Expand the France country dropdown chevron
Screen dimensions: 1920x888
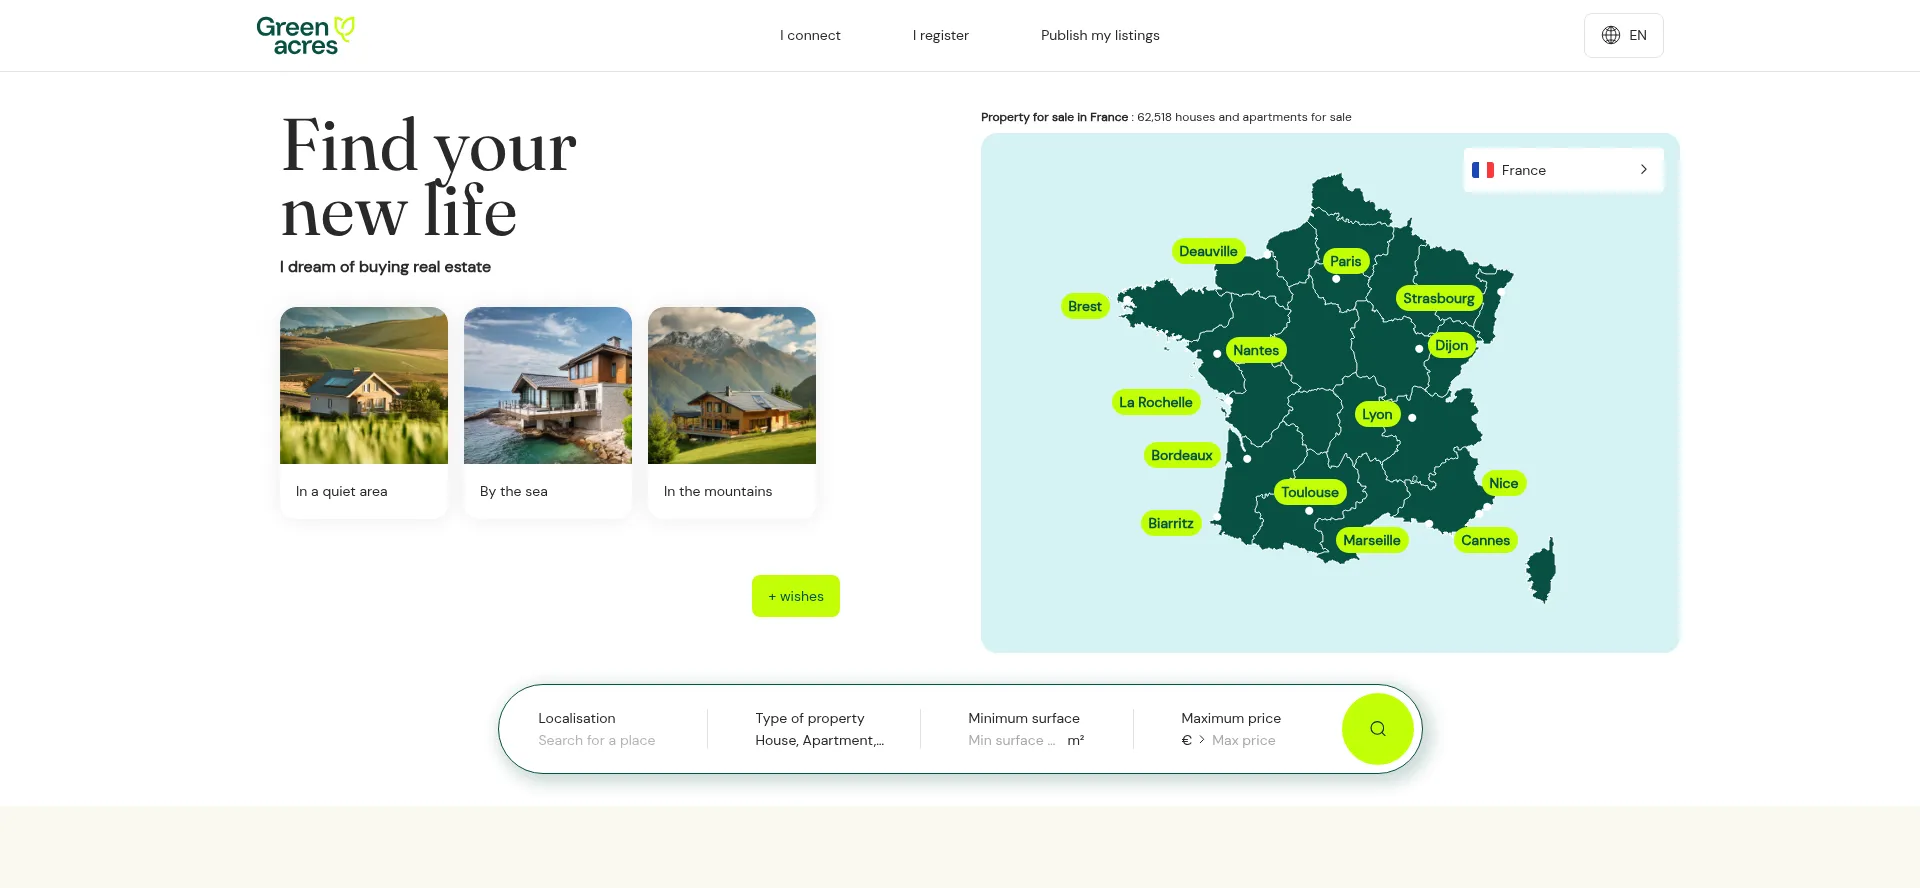click(x=1643, y=170)
